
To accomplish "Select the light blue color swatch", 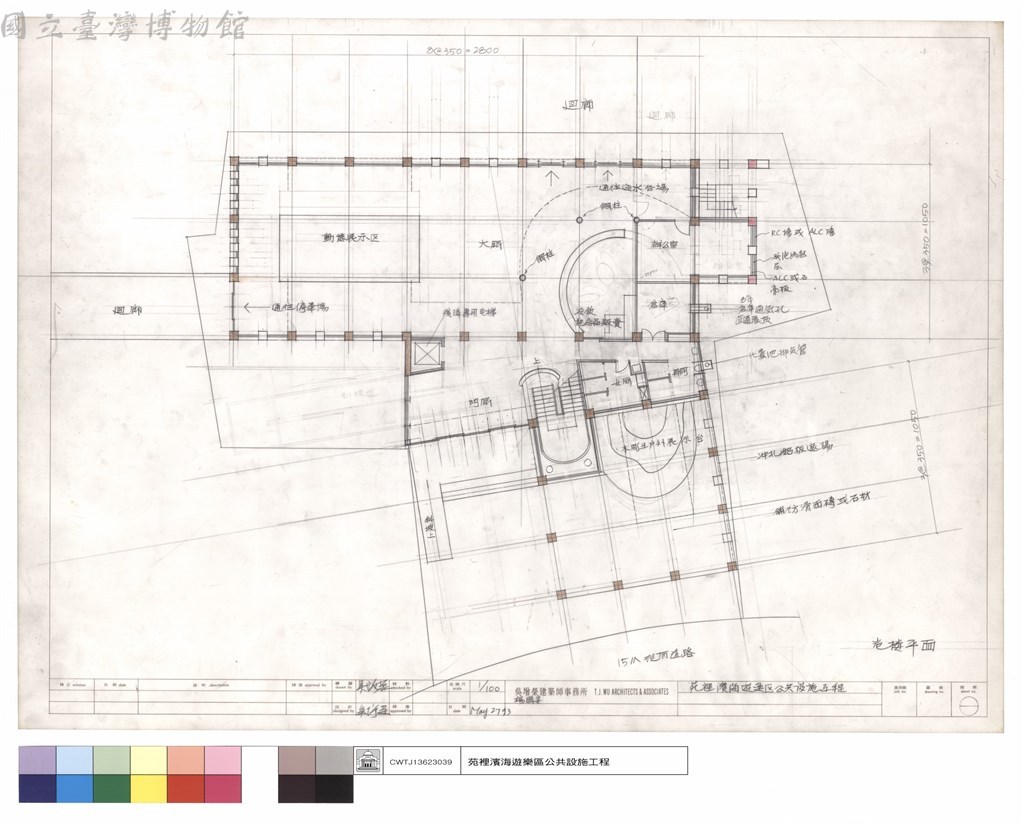I will 74,761.
